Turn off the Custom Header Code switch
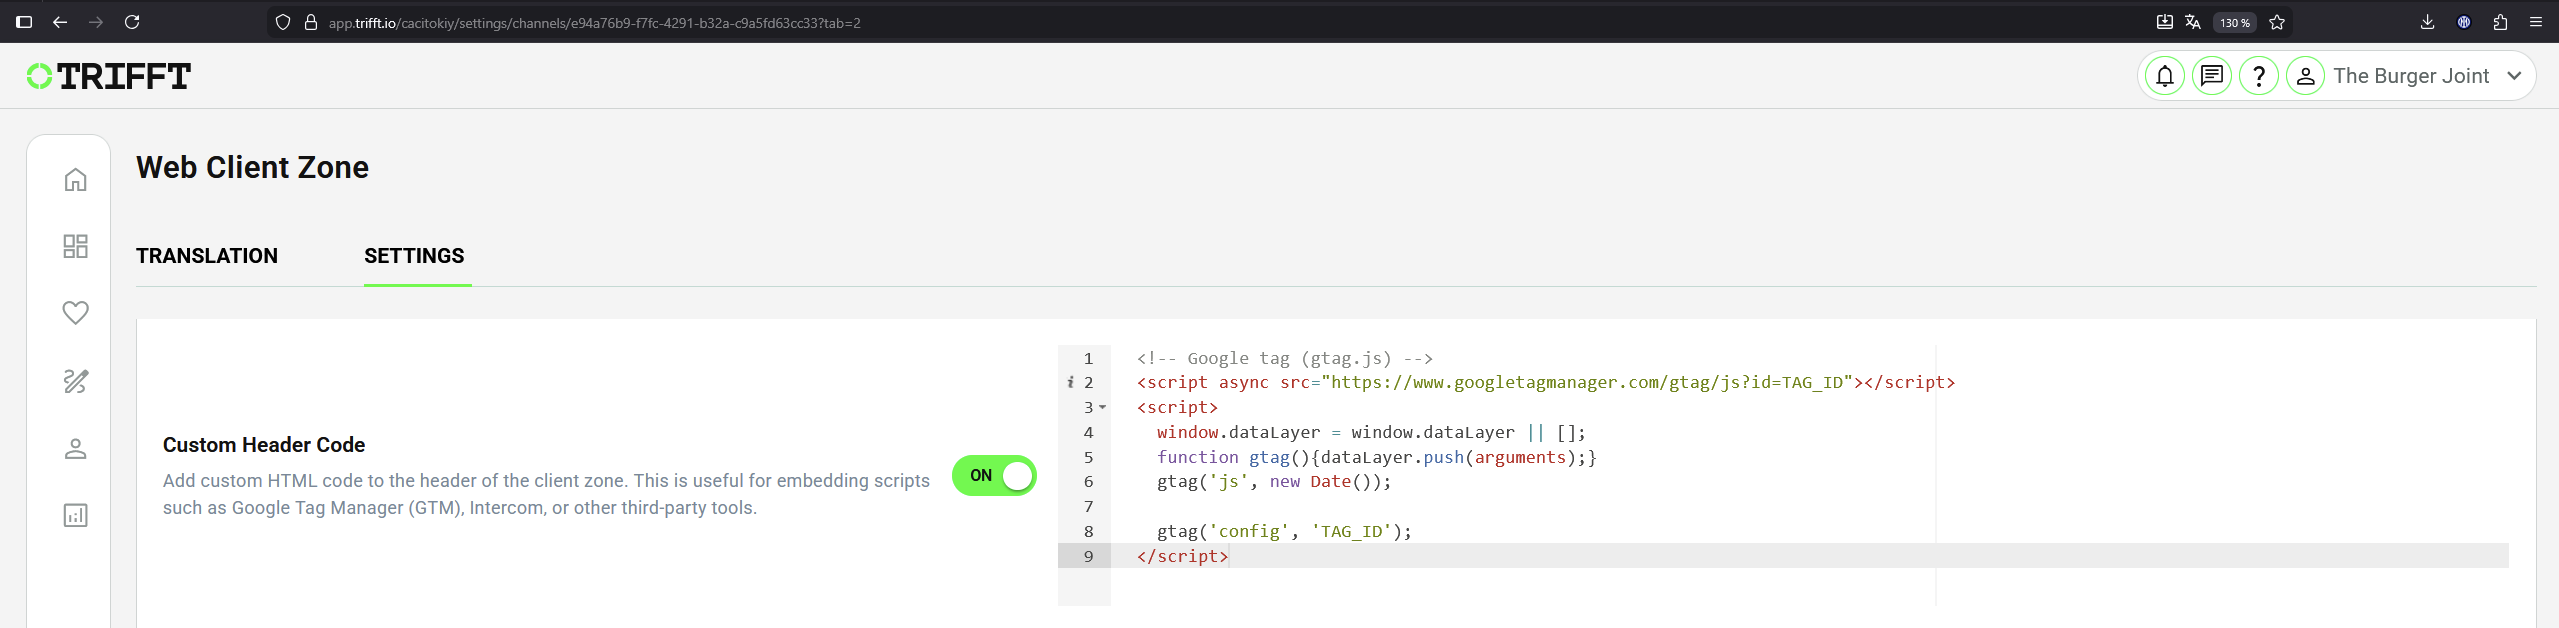This screenshot has width=2559, height=628. pos(994,476)
